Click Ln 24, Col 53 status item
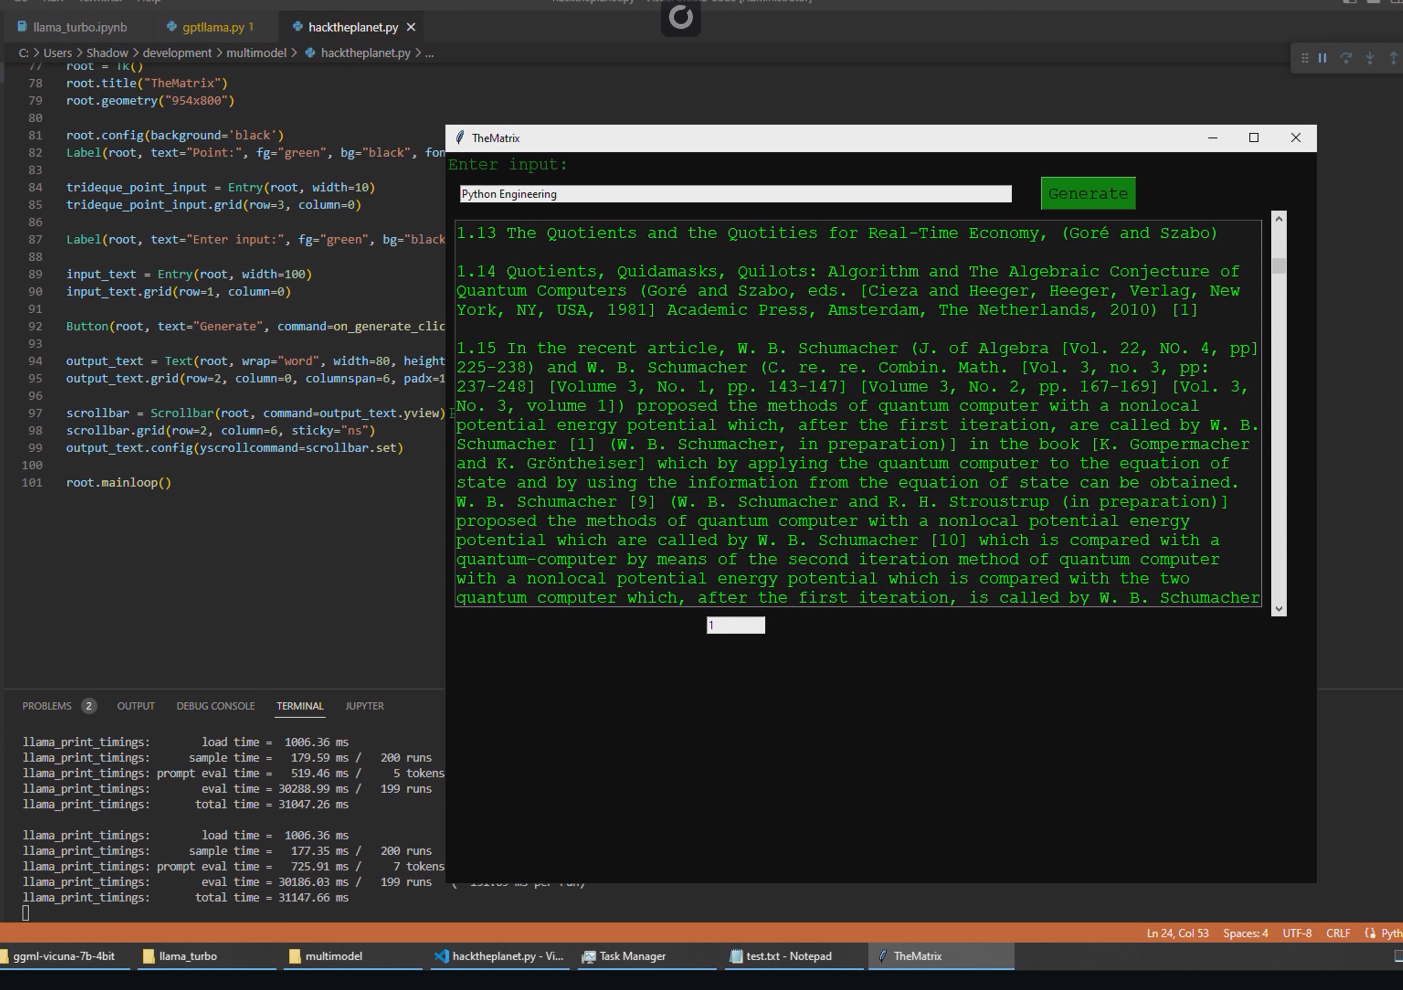 (x=1177, y=933)
